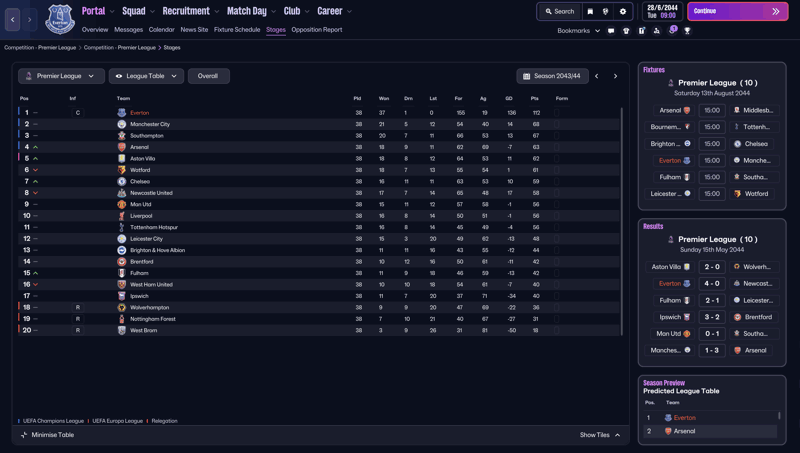Click West Ham United team name

152,285
